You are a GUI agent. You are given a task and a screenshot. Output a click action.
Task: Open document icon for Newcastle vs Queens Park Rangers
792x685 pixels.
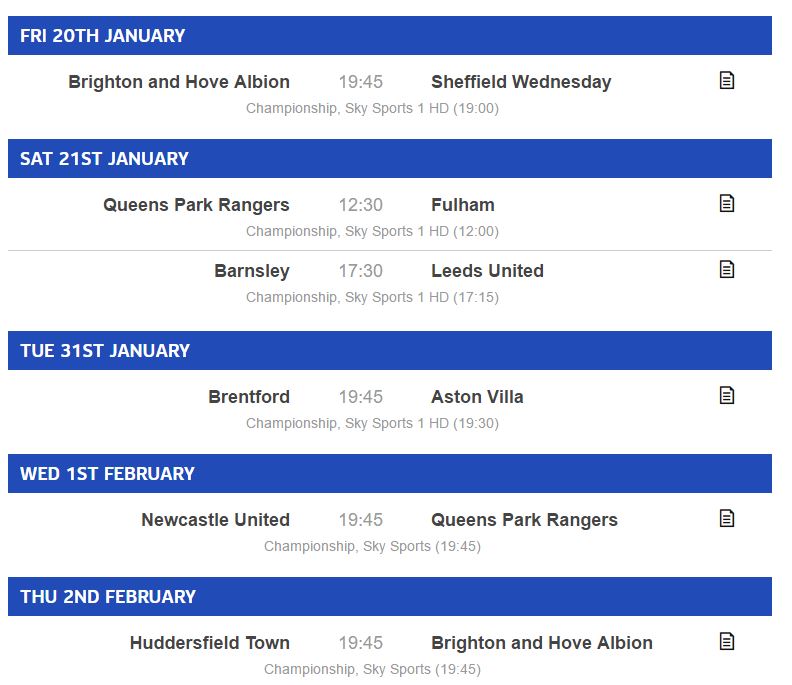(x=726, y=518)
